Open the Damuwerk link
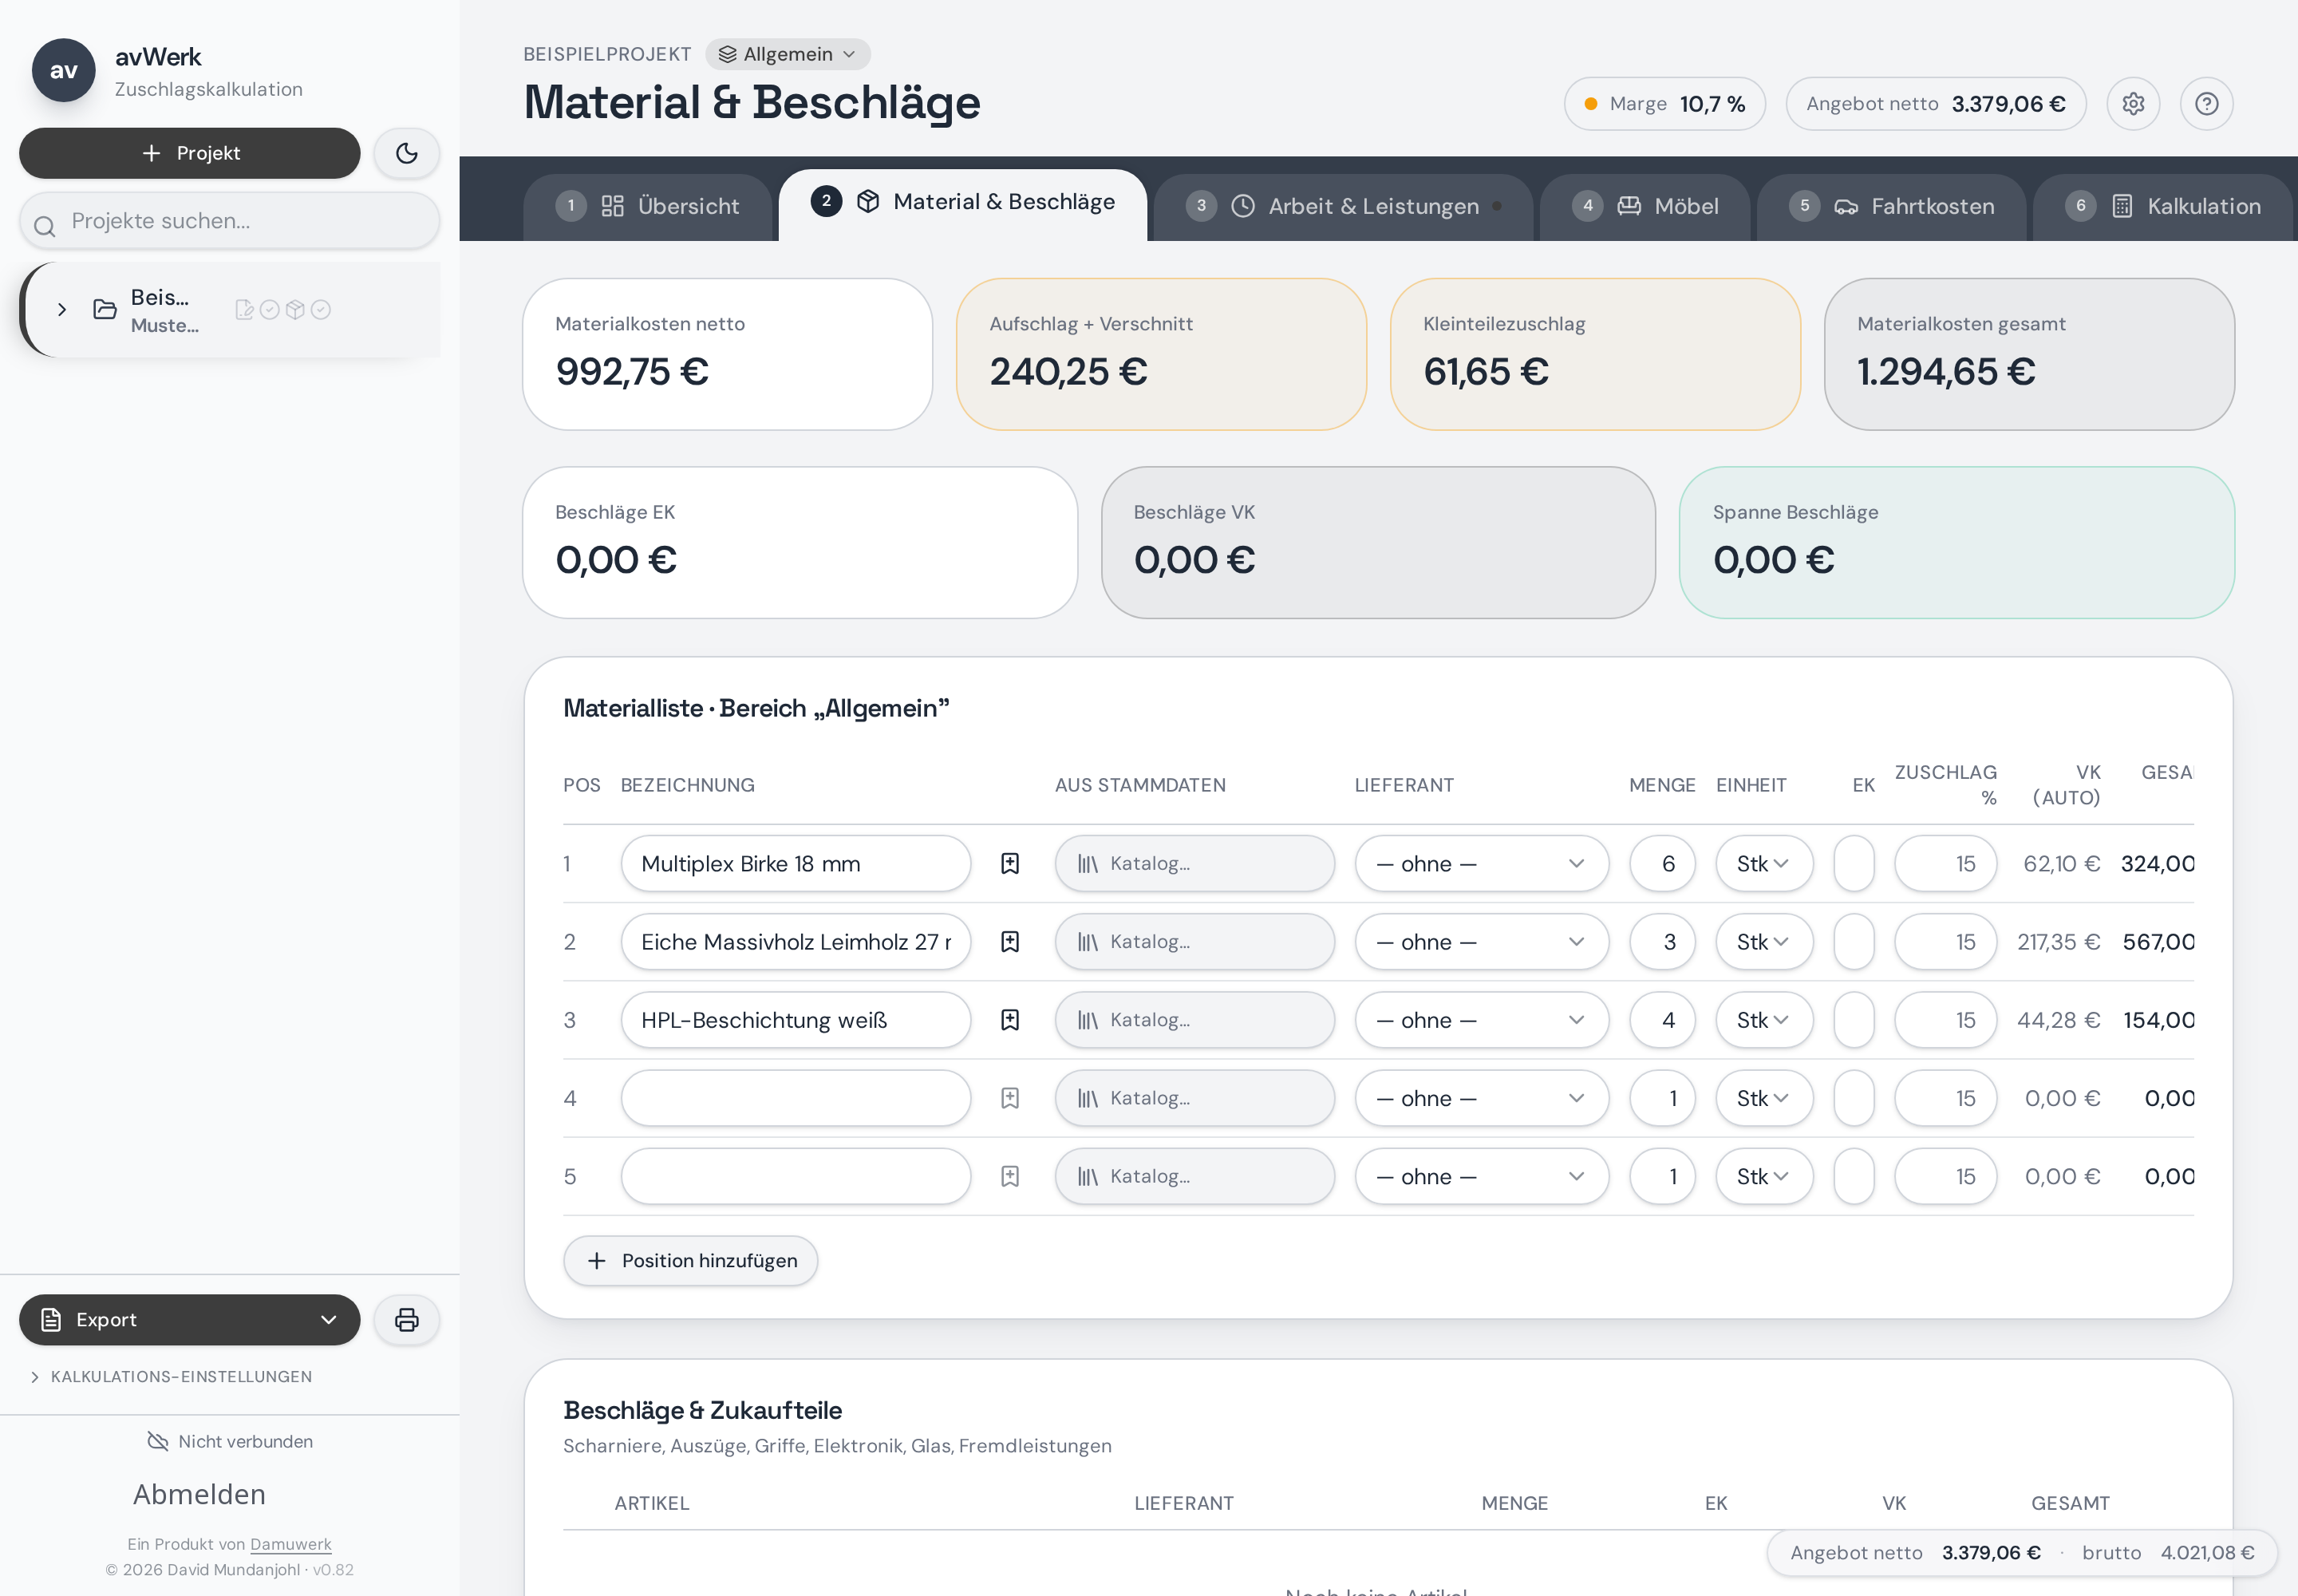The image size is (2298, 1596). 290,1543
